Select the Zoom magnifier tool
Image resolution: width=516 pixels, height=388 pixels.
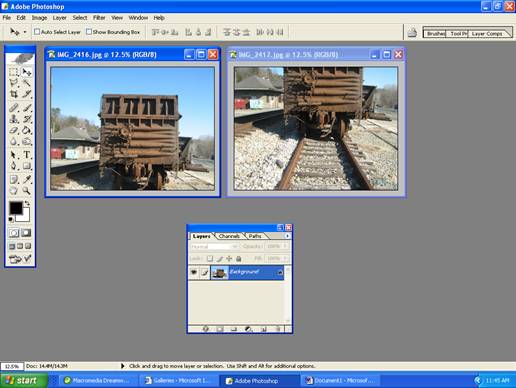[x=27, y=191]
